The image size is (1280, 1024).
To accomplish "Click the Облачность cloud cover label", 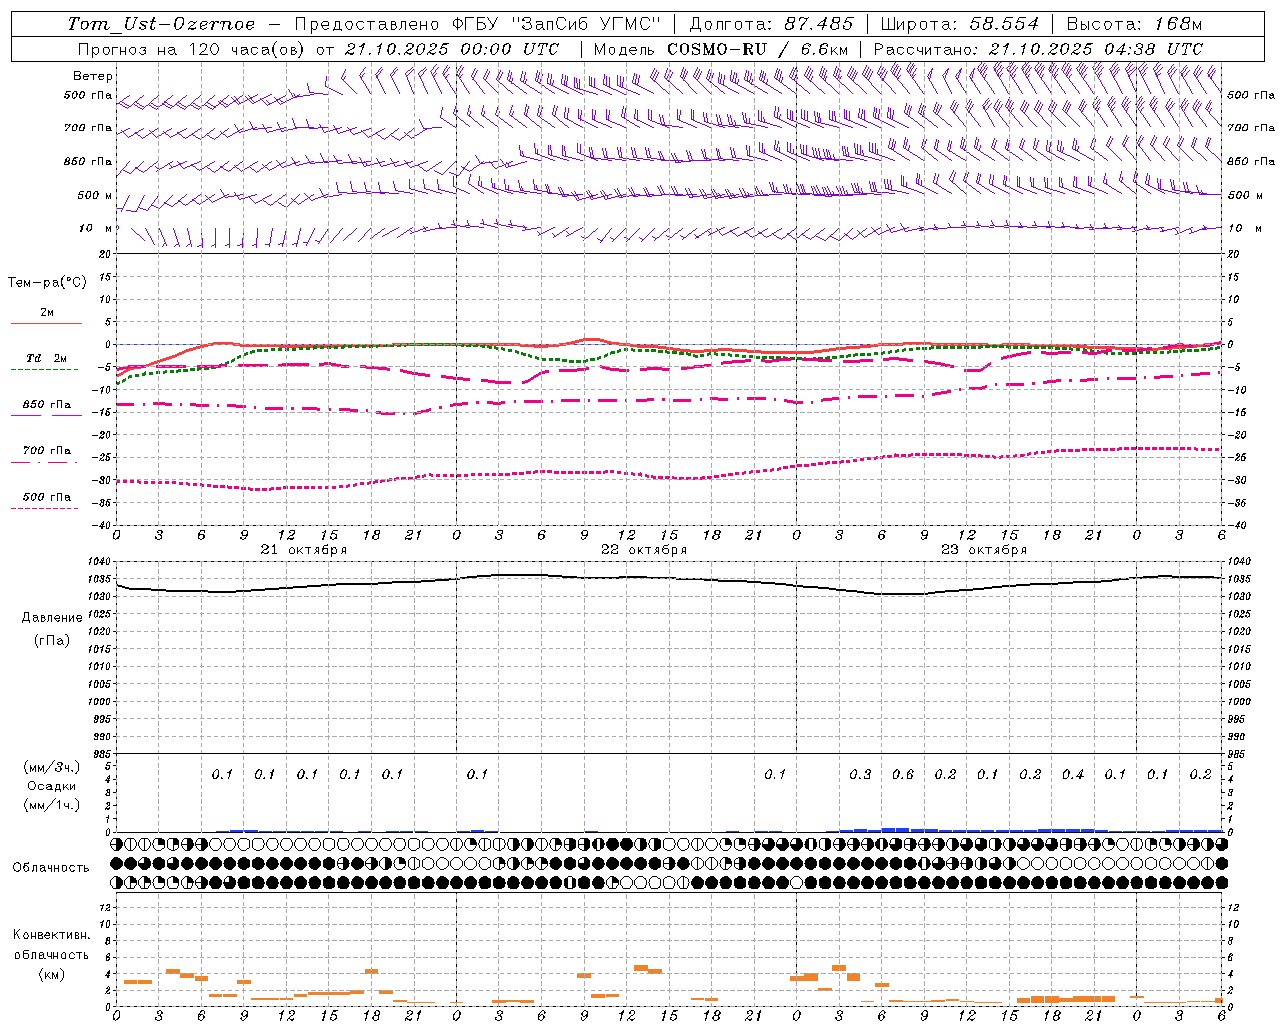I will click(51, 868).
